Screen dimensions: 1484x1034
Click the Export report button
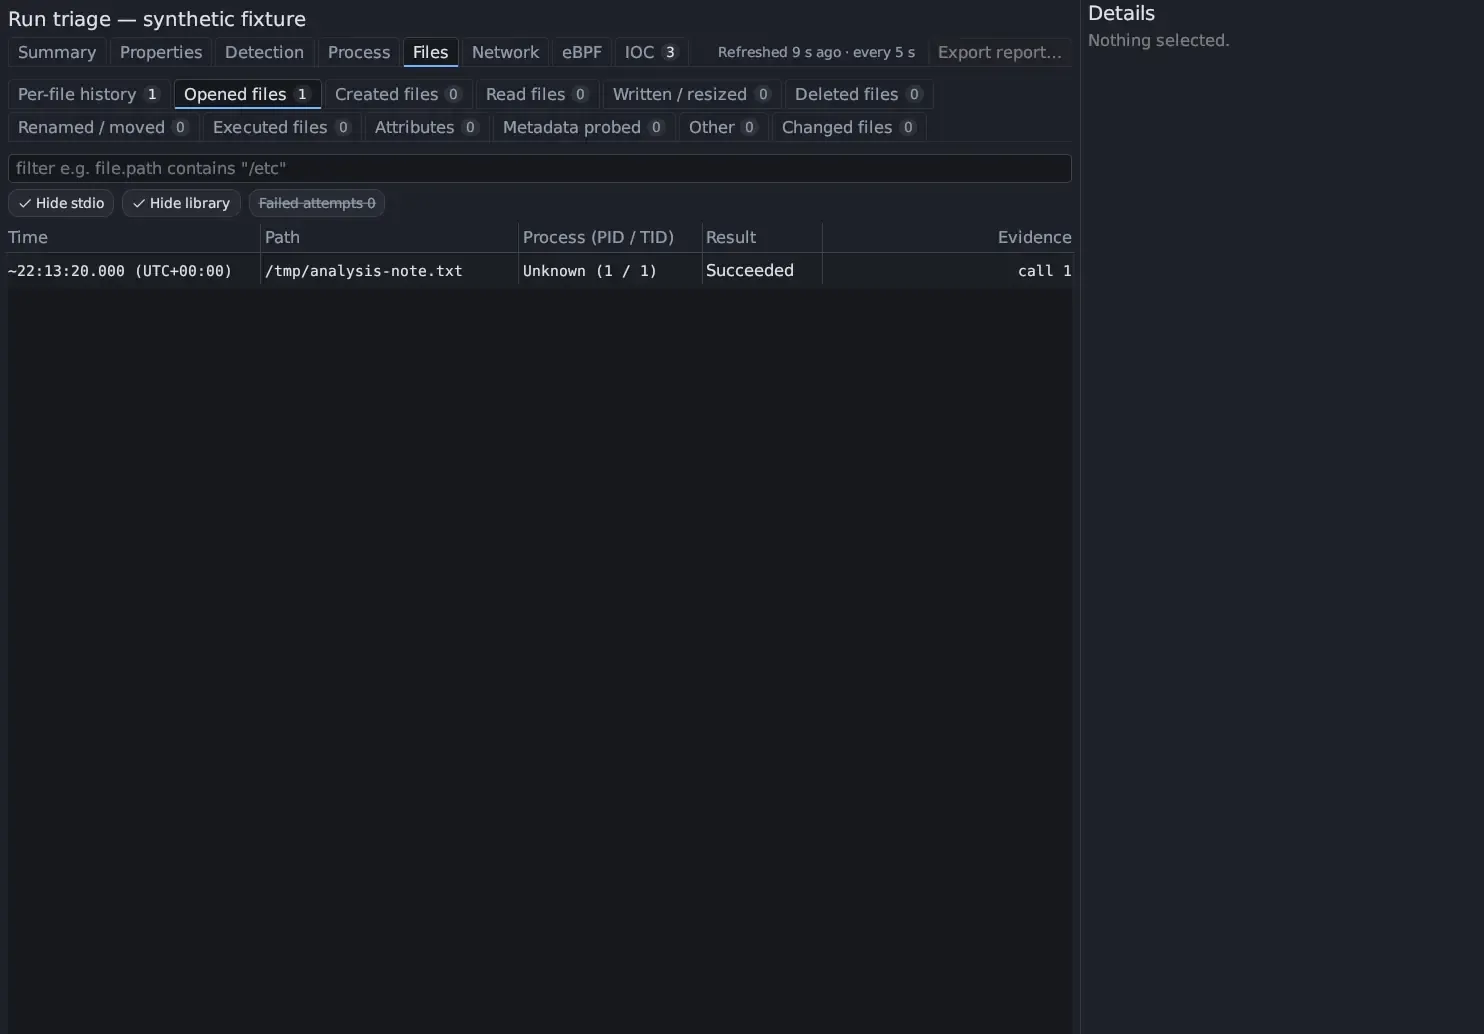pos(1000,53)
